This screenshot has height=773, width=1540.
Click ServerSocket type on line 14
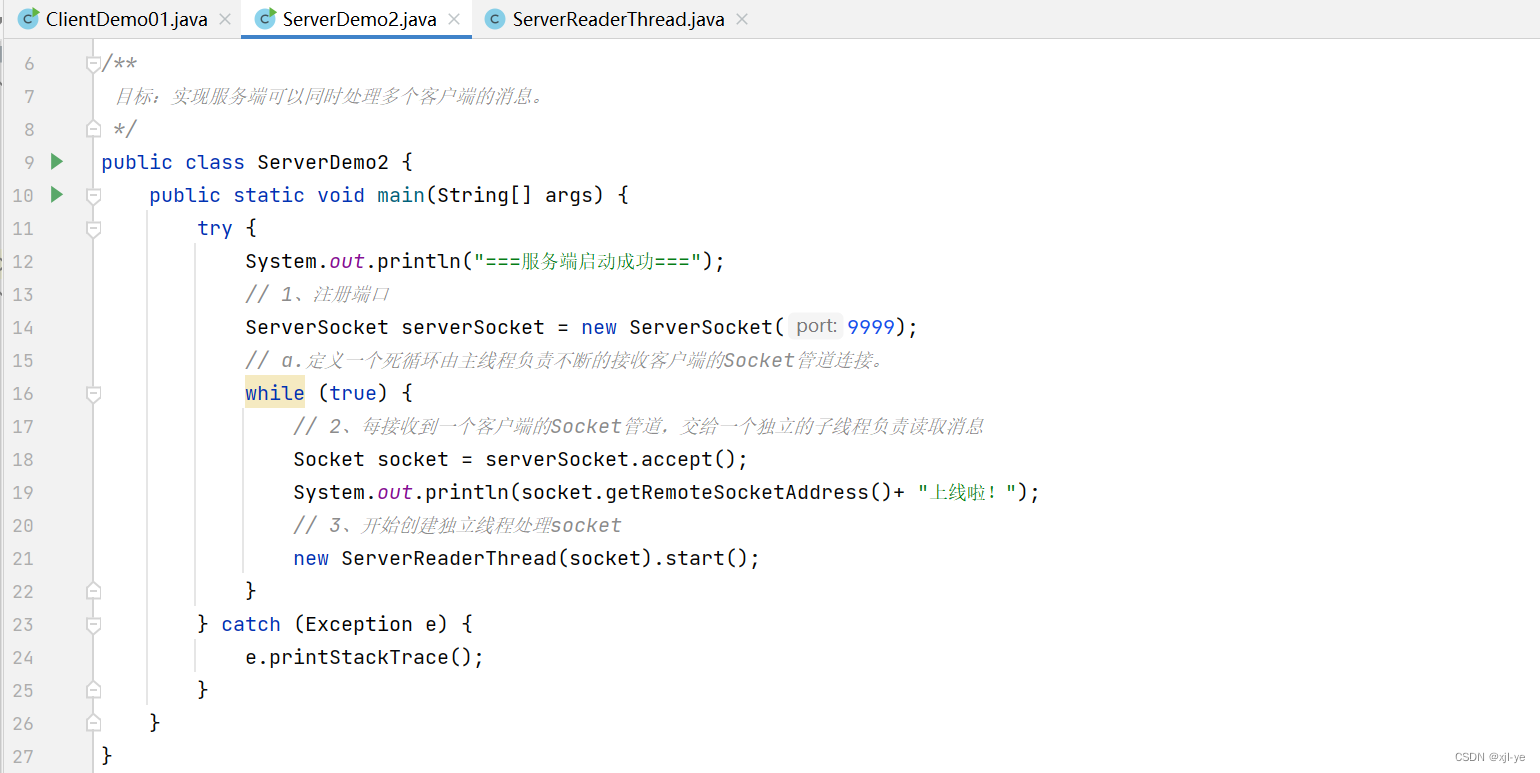(317, 327)
